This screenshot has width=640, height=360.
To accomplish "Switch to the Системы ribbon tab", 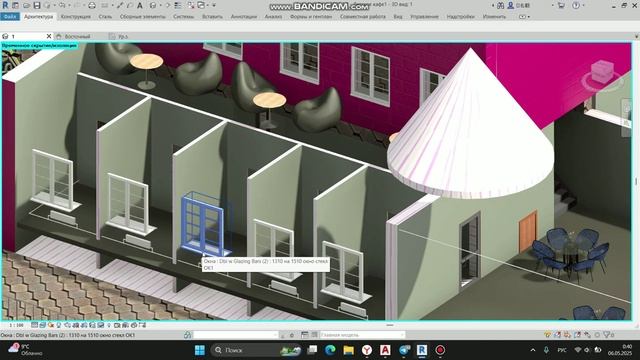I will tap(184, 17).
